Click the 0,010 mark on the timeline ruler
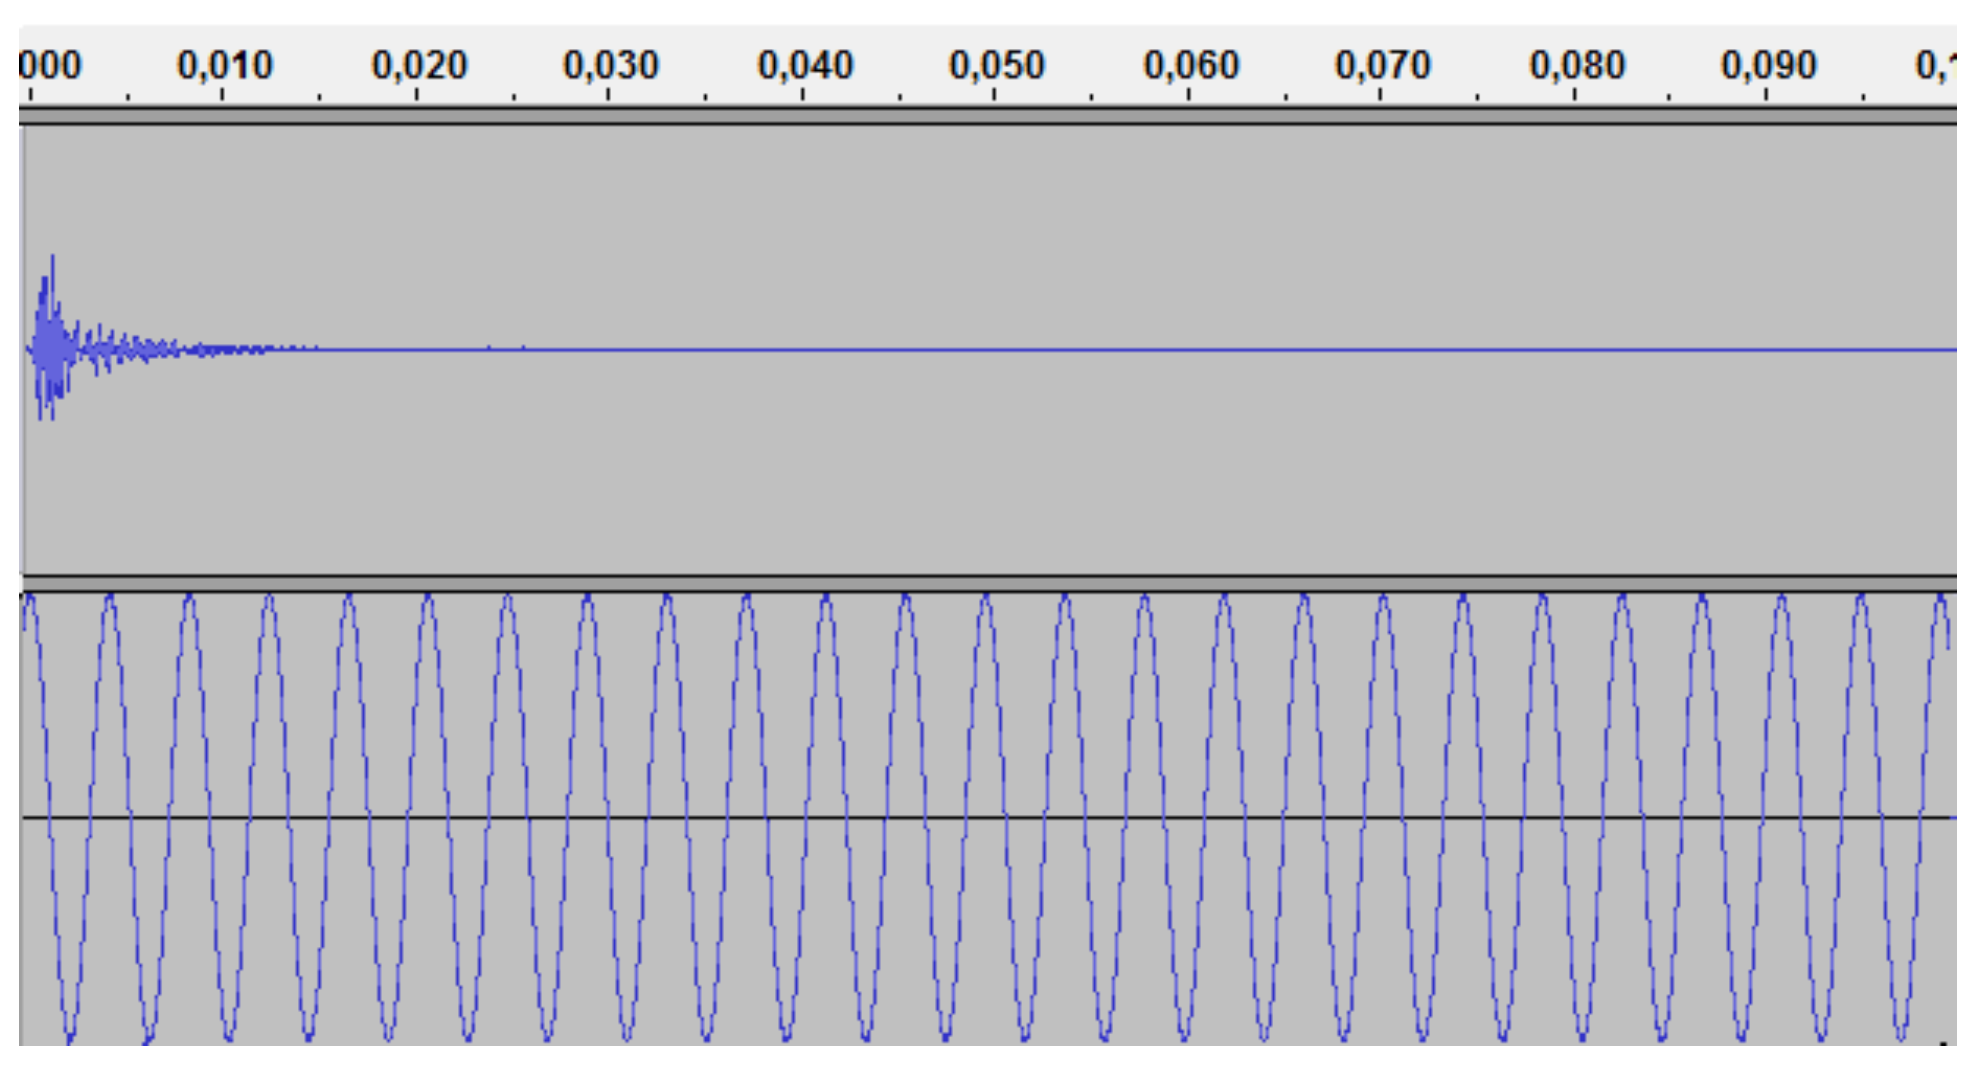Image resolution: width=1975 pixels, height=1067 pixels. click(224, 66)
